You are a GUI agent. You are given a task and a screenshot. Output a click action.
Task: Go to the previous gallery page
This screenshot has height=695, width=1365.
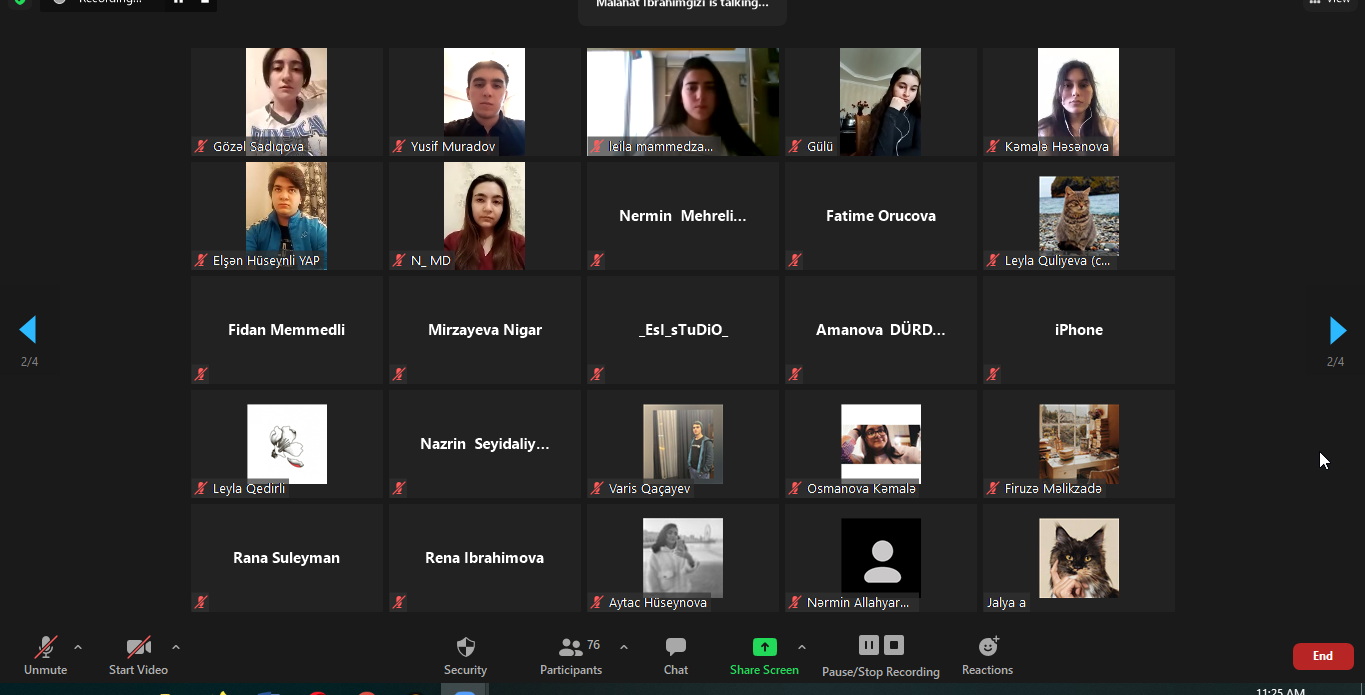coord(28,330)
